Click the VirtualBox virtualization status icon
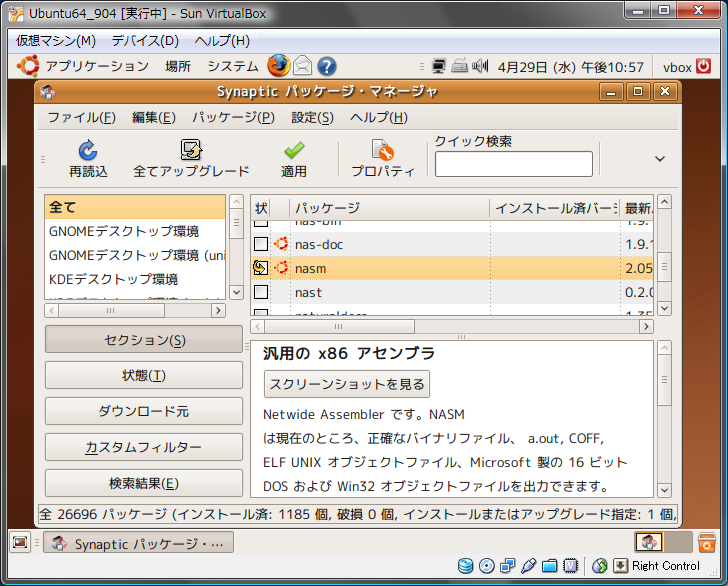Viewport: 728px width, 586px height. click(x=570, y=566)
